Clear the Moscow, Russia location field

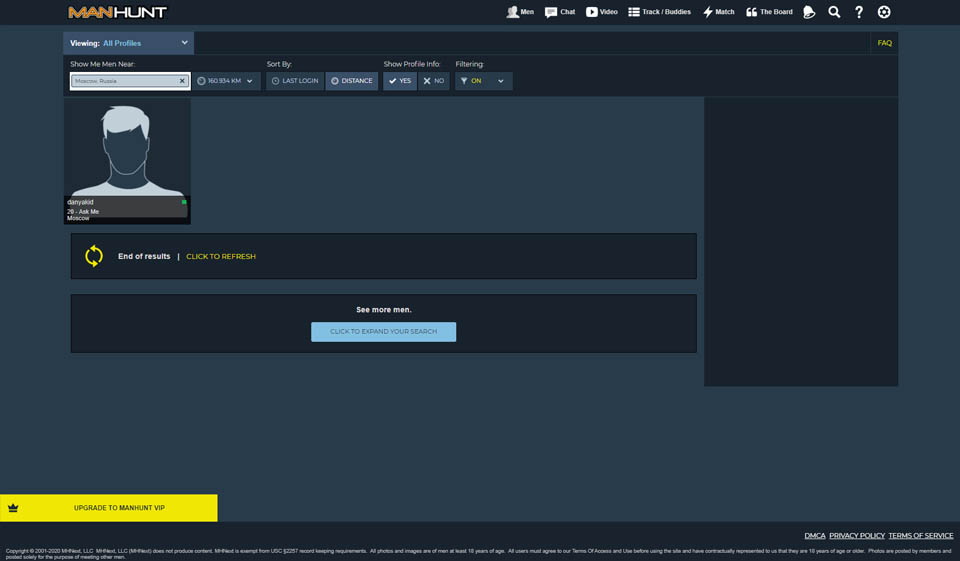(182, 81)
